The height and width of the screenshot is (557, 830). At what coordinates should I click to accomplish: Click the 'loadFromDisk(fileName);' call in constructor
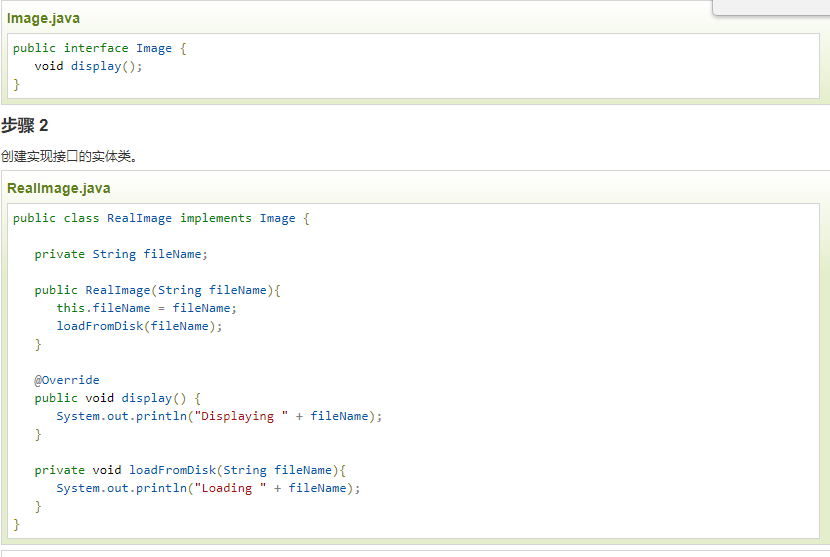[139, 326]
